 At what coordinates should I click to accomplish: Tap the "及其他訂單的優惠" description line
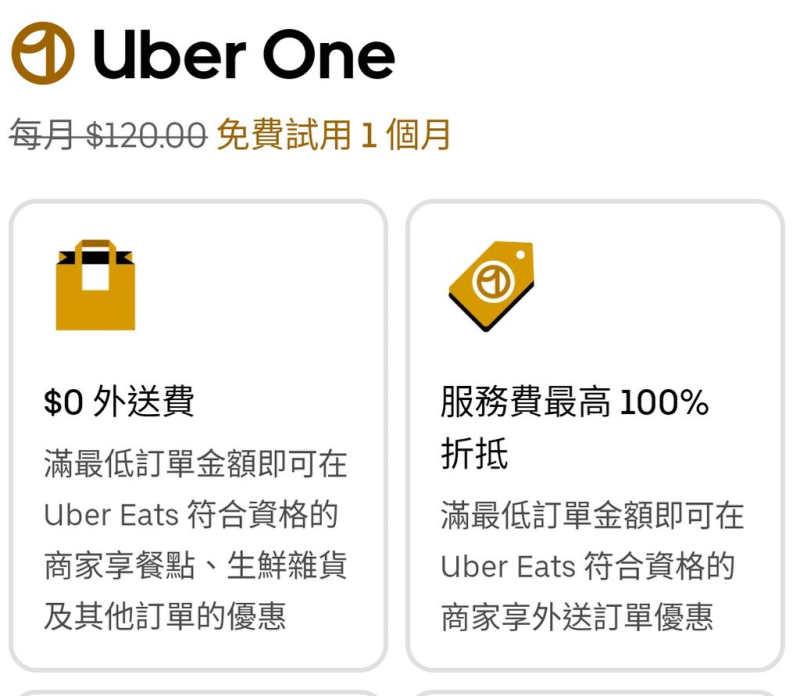coord(164,616)
